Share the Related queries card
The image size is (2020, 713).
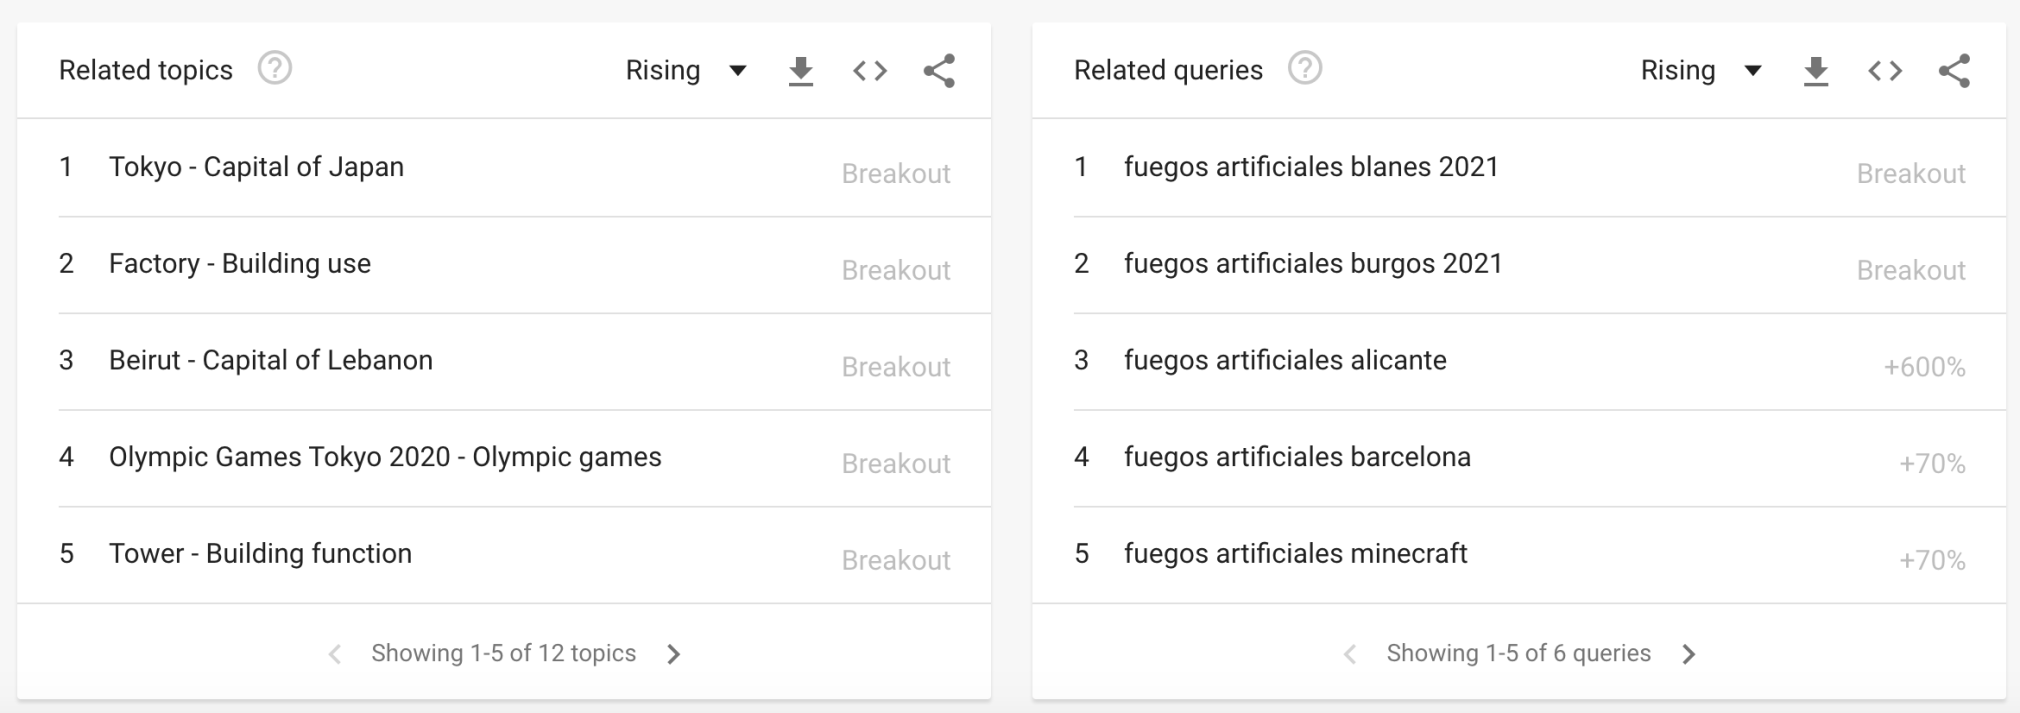[1954, 71]
